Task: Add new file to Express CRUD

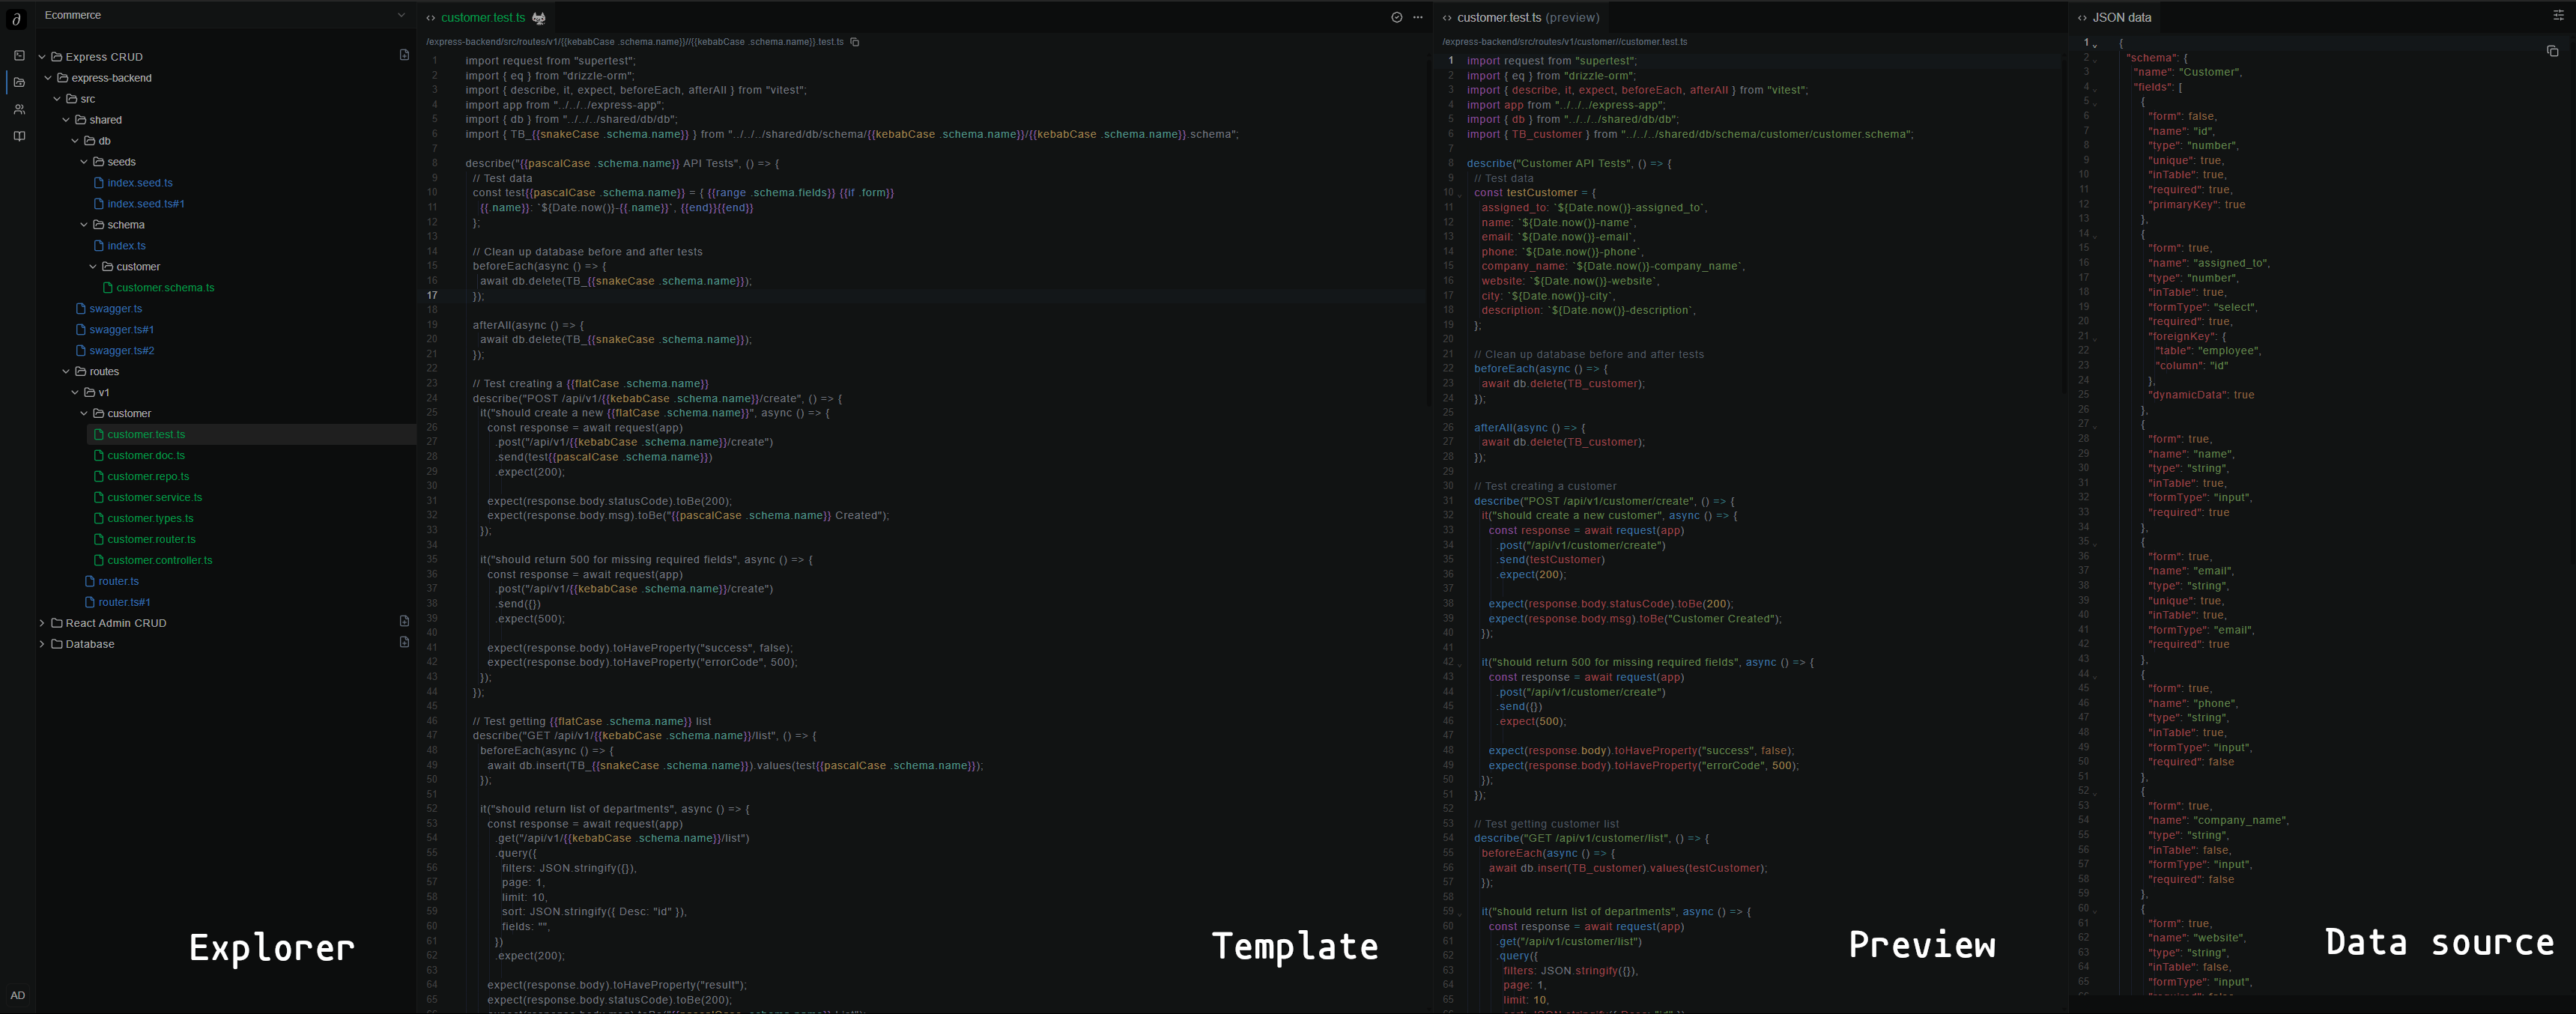Action: 404,56
